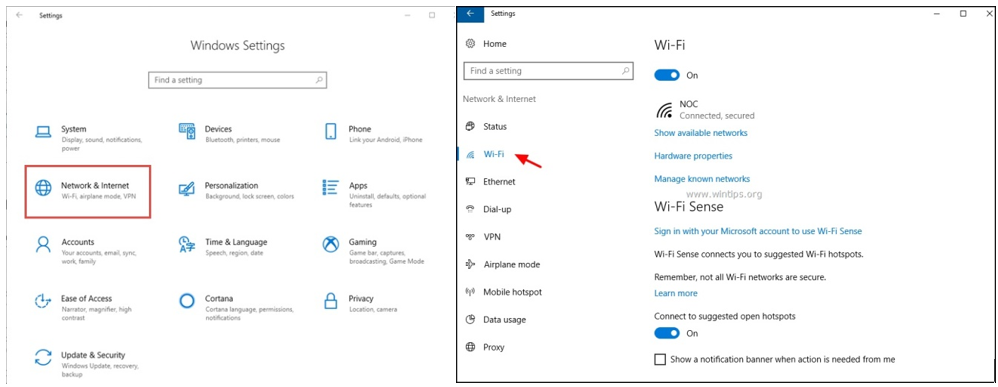Click the Update & Security title text
This screenshot has height=387, width=998.
click(93, 355)
